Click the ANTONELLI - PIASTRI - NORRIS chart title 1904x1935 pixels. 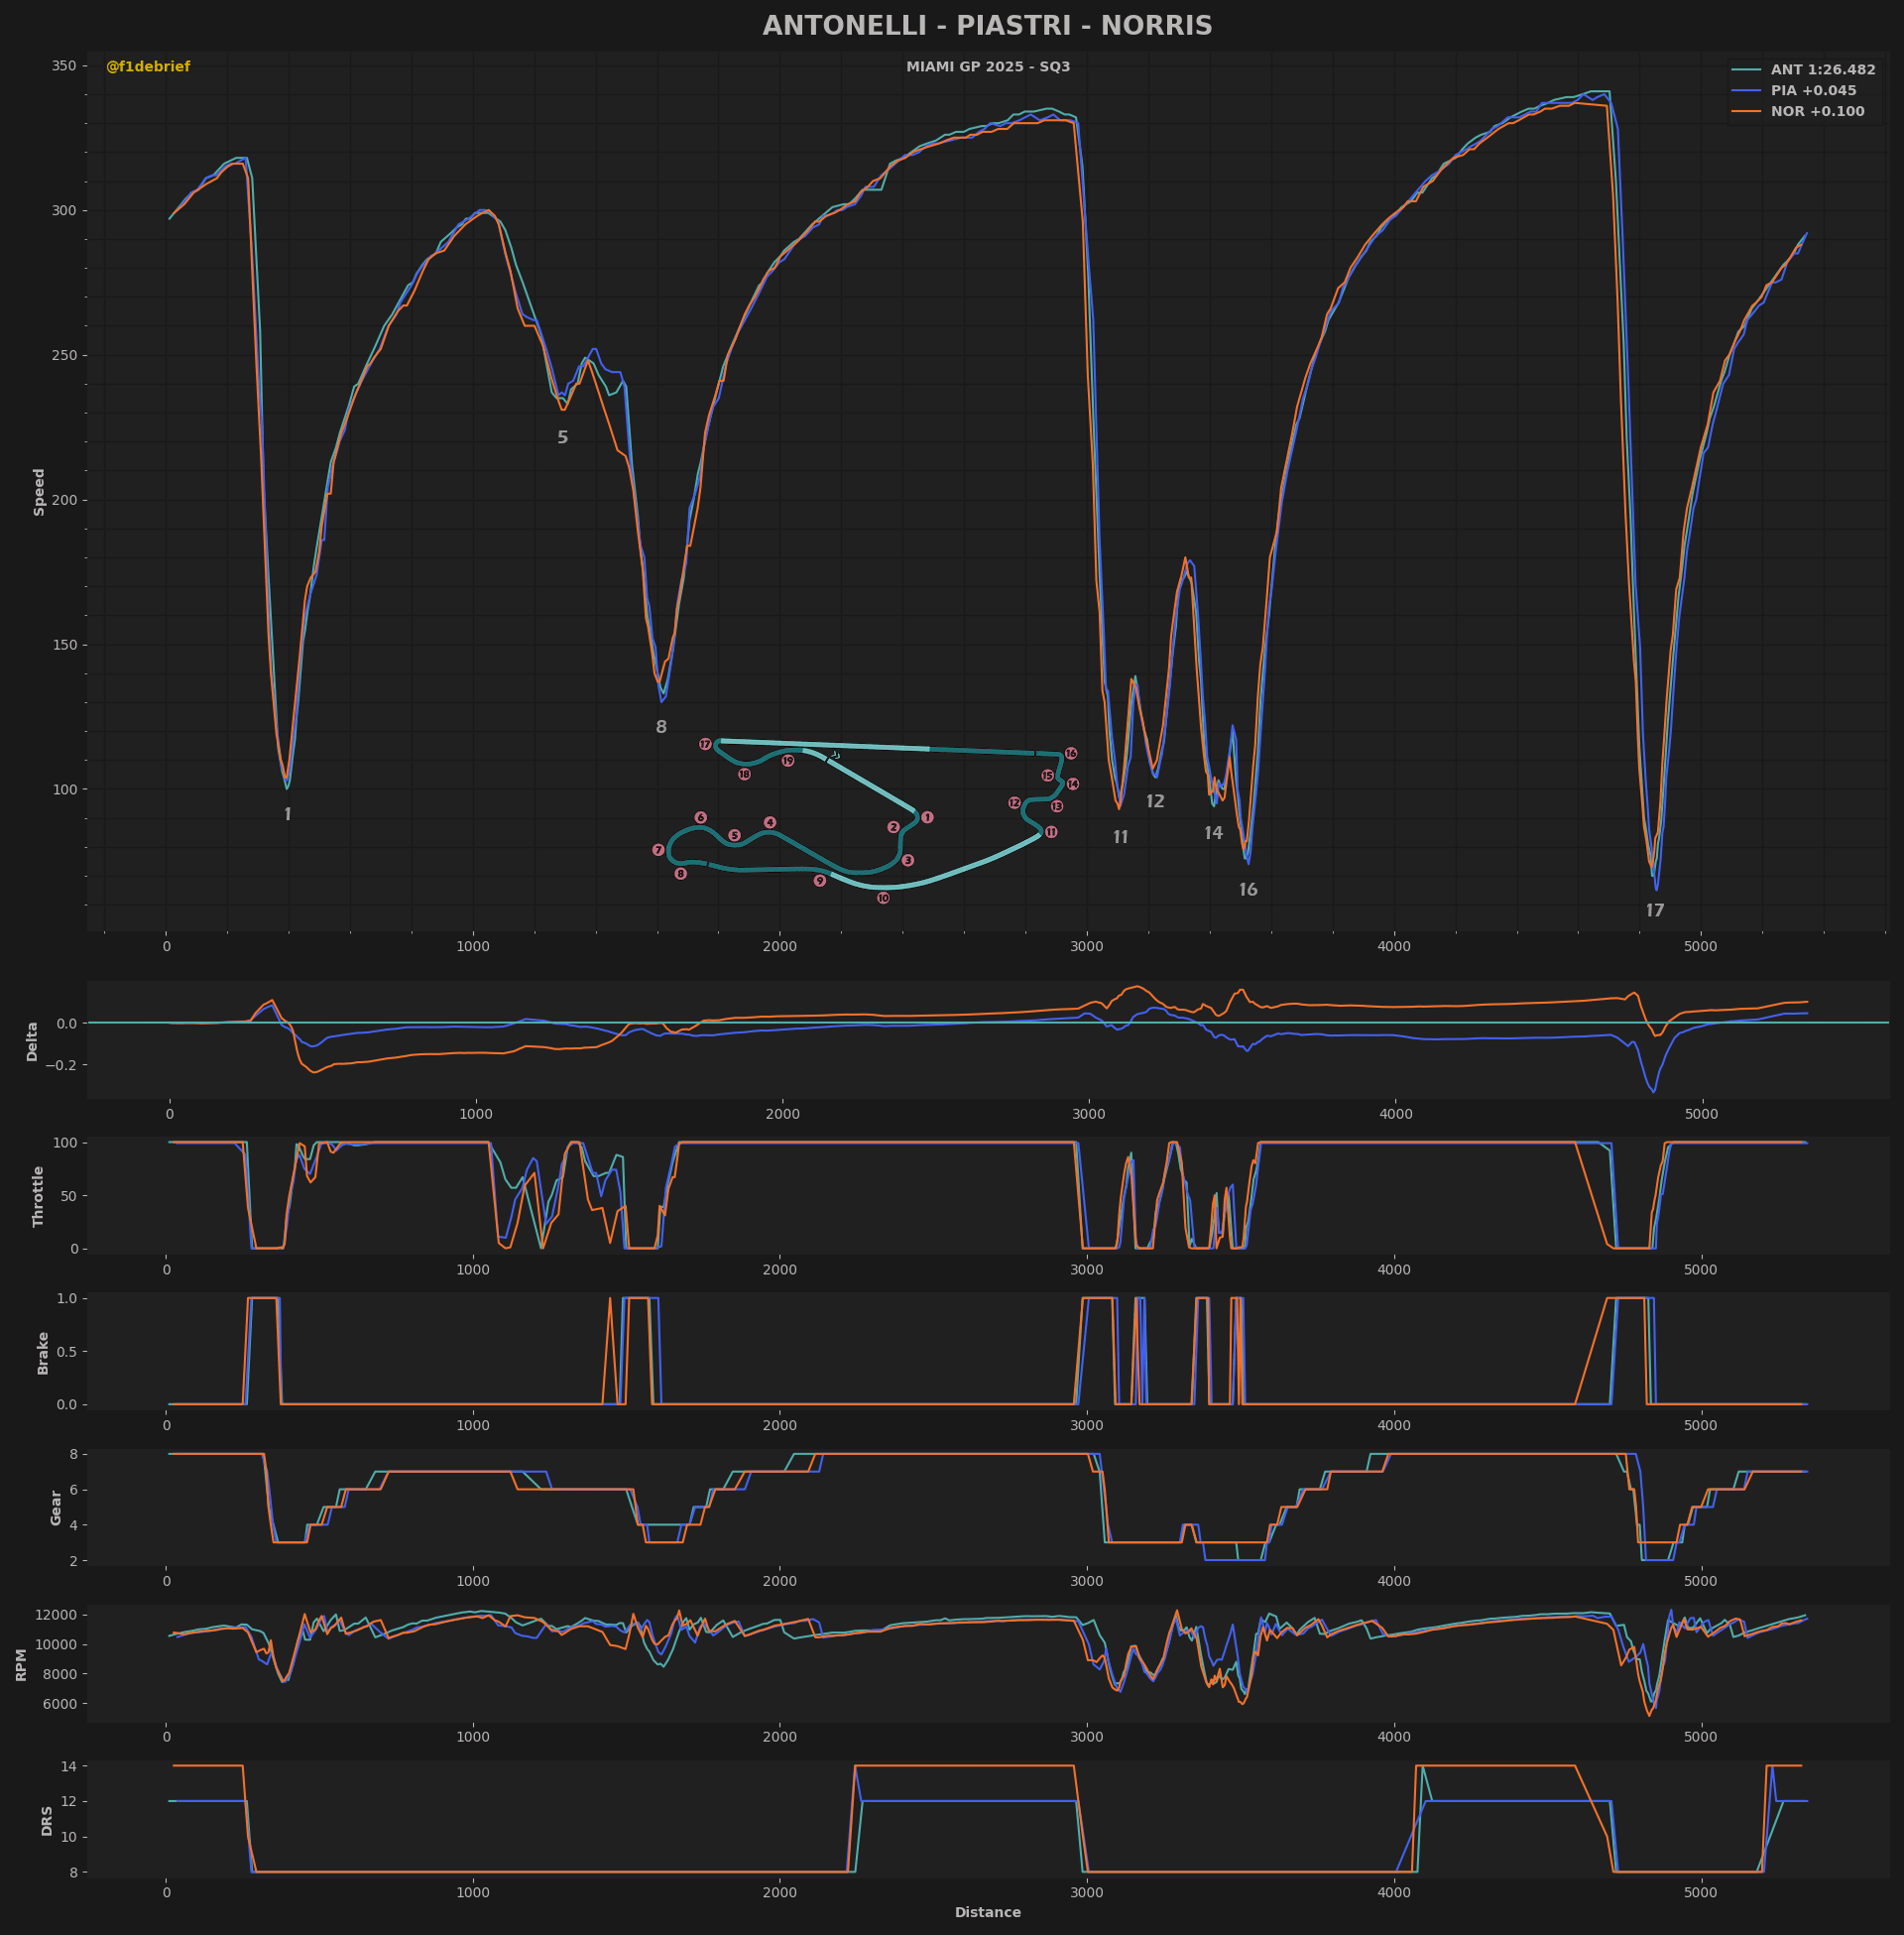pyautogui.click(x=987, y=26)
